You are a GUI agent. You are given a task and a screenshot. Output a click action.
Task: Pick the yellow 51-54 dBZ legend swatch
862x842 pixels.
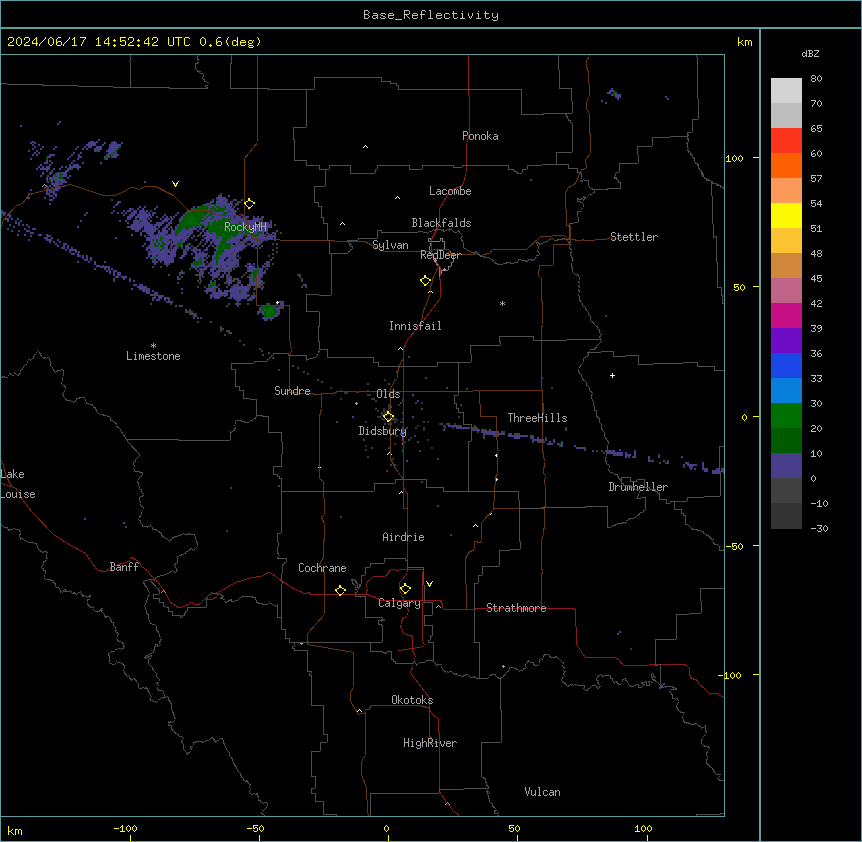(x=786, y=215)
